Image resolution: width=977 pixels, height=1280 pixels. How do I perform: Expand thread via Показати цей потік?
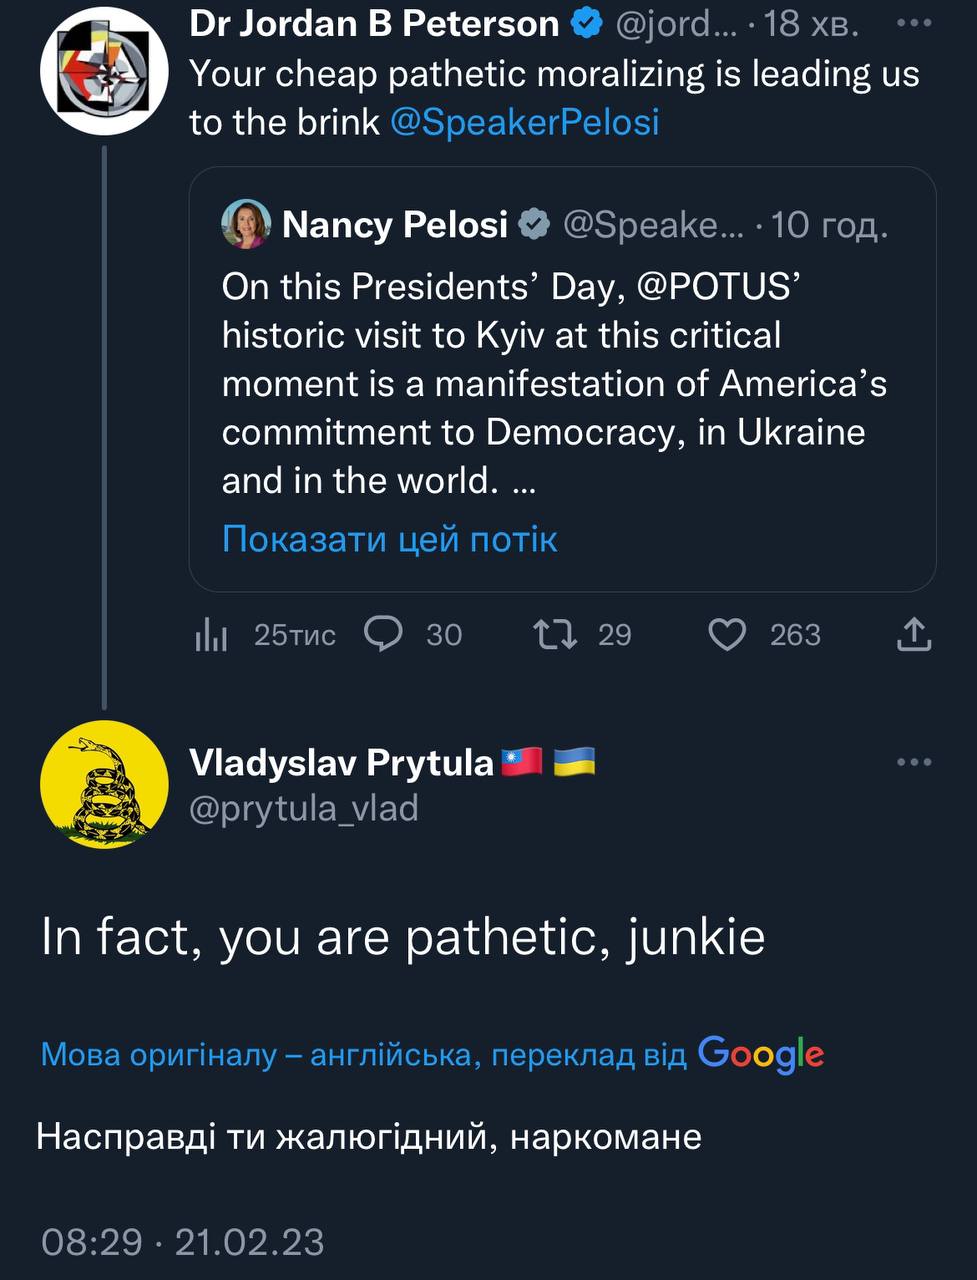pyautogui.click(x=389, y=539)
